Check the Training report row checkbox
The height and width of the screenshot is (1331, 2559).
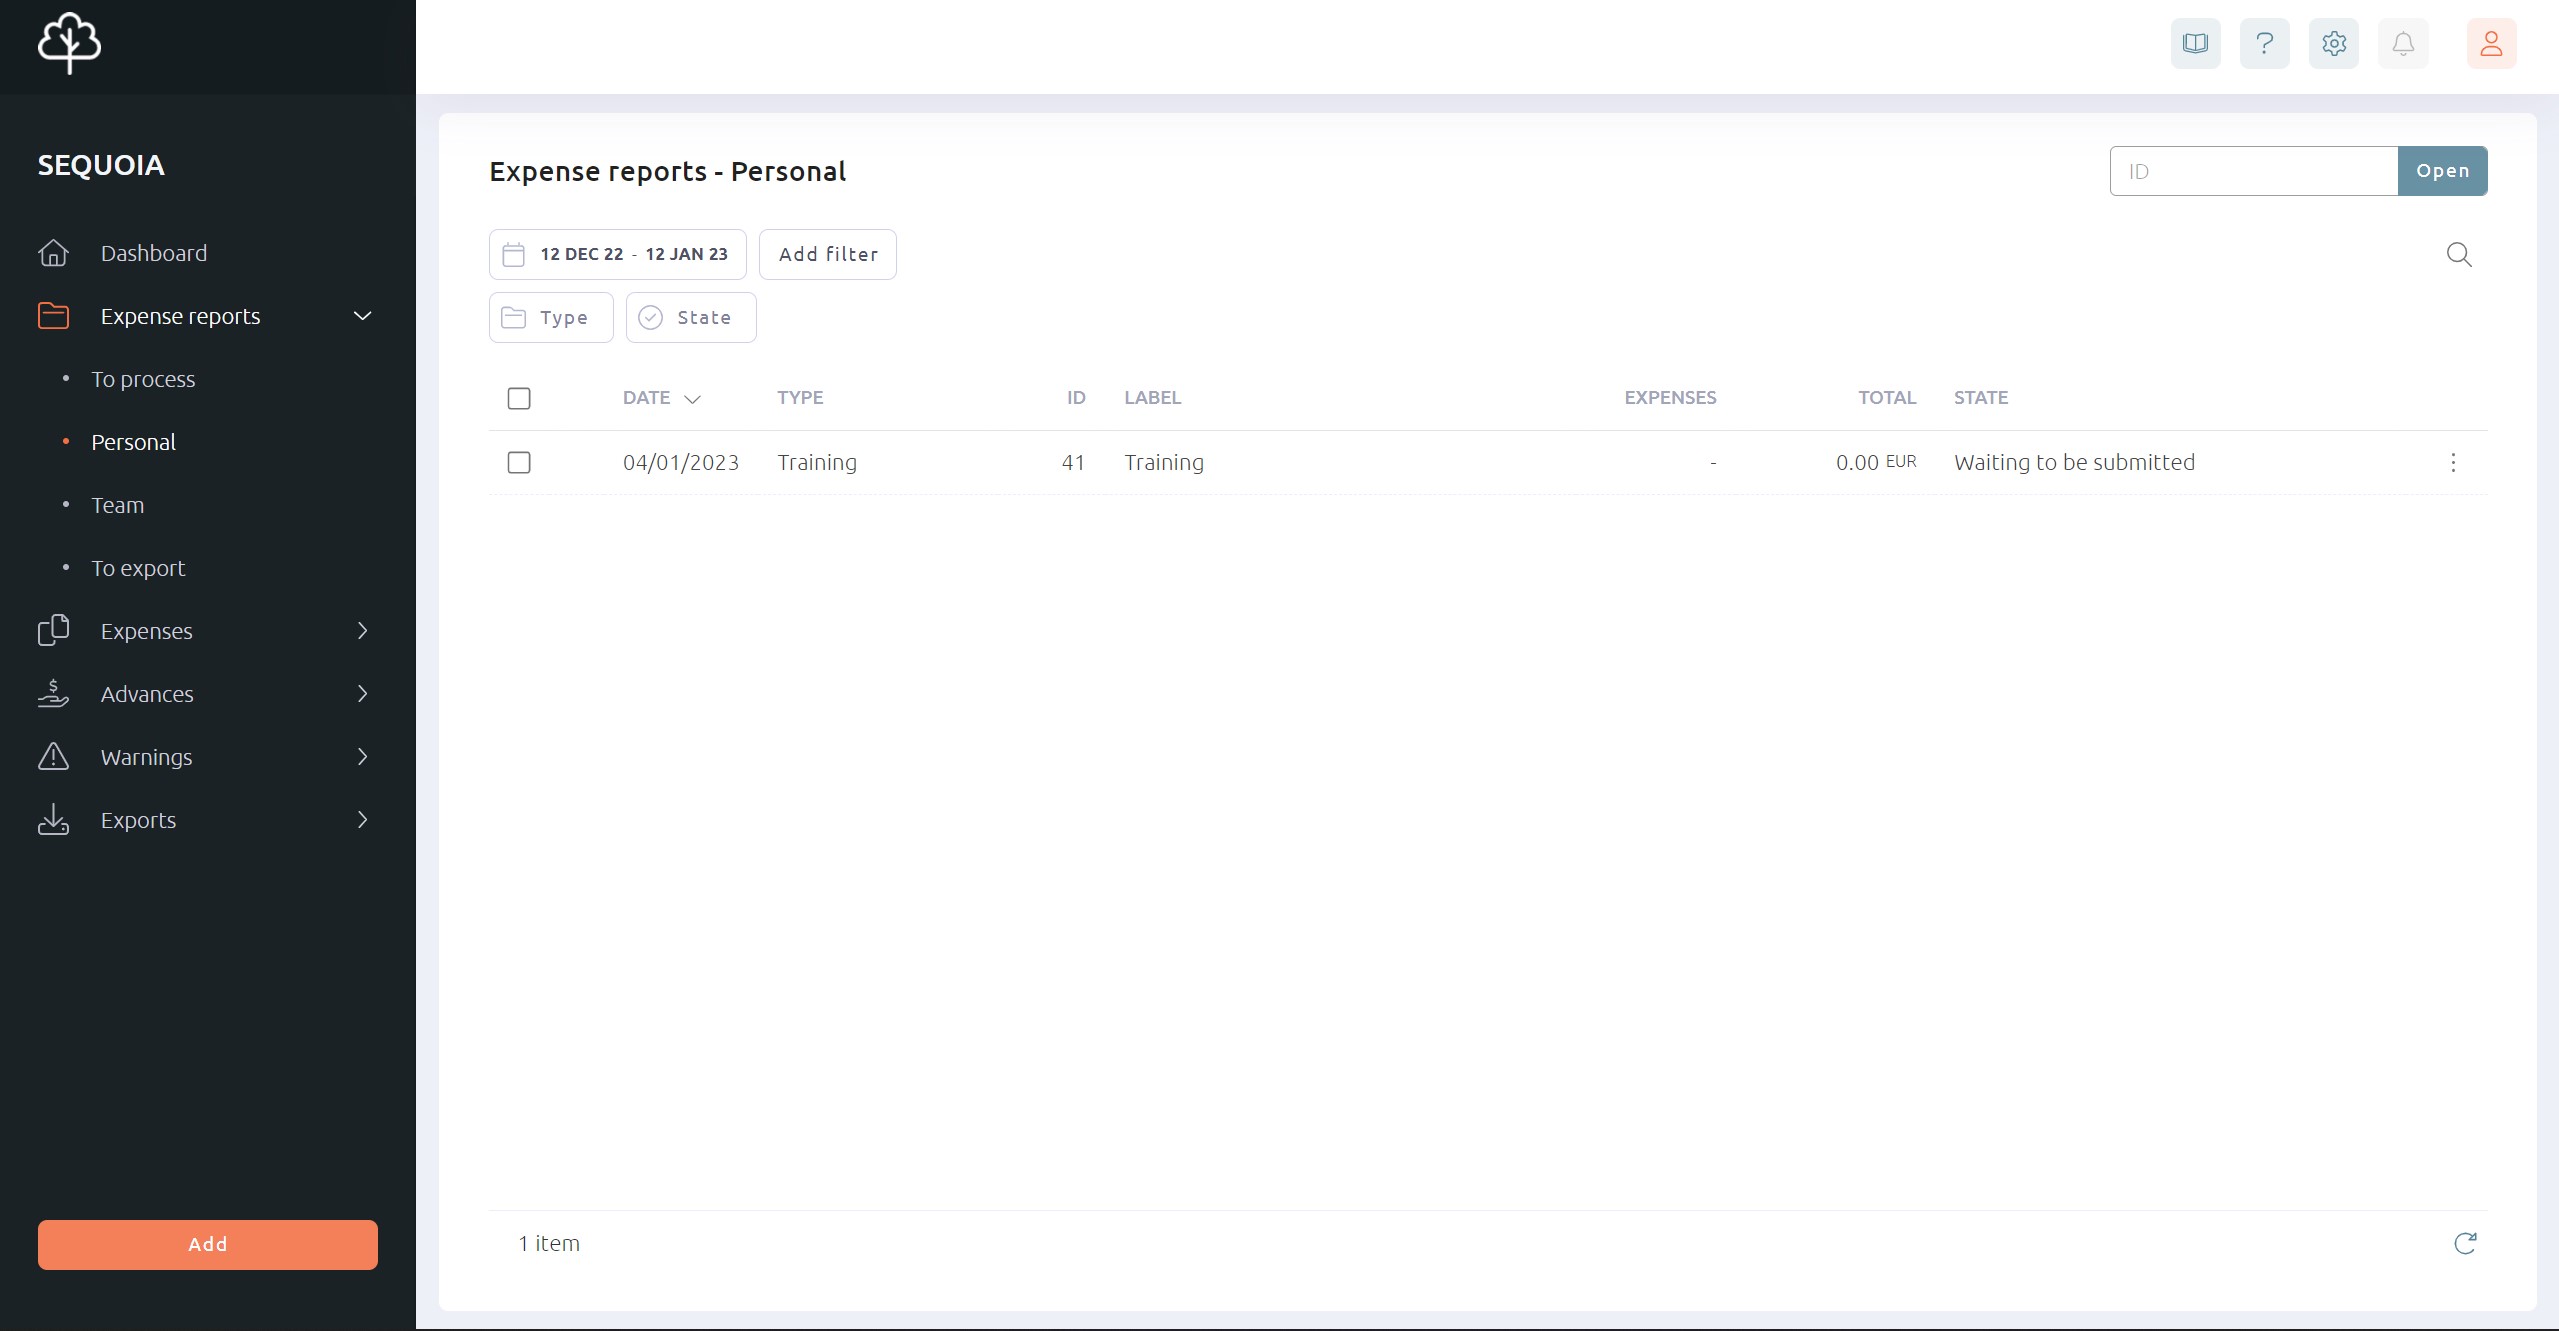519,463
